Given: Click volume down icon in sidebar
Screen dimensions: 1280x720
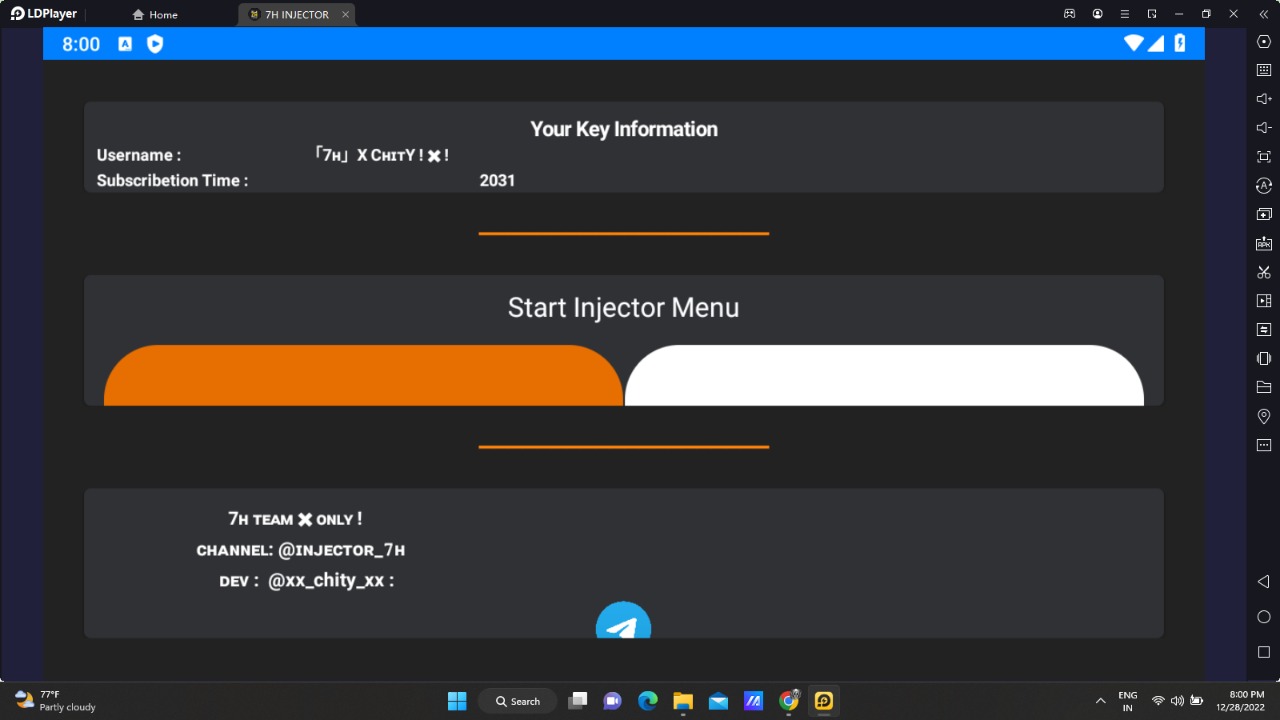Looking at the screenshot, I should [x=1264, y=128].
